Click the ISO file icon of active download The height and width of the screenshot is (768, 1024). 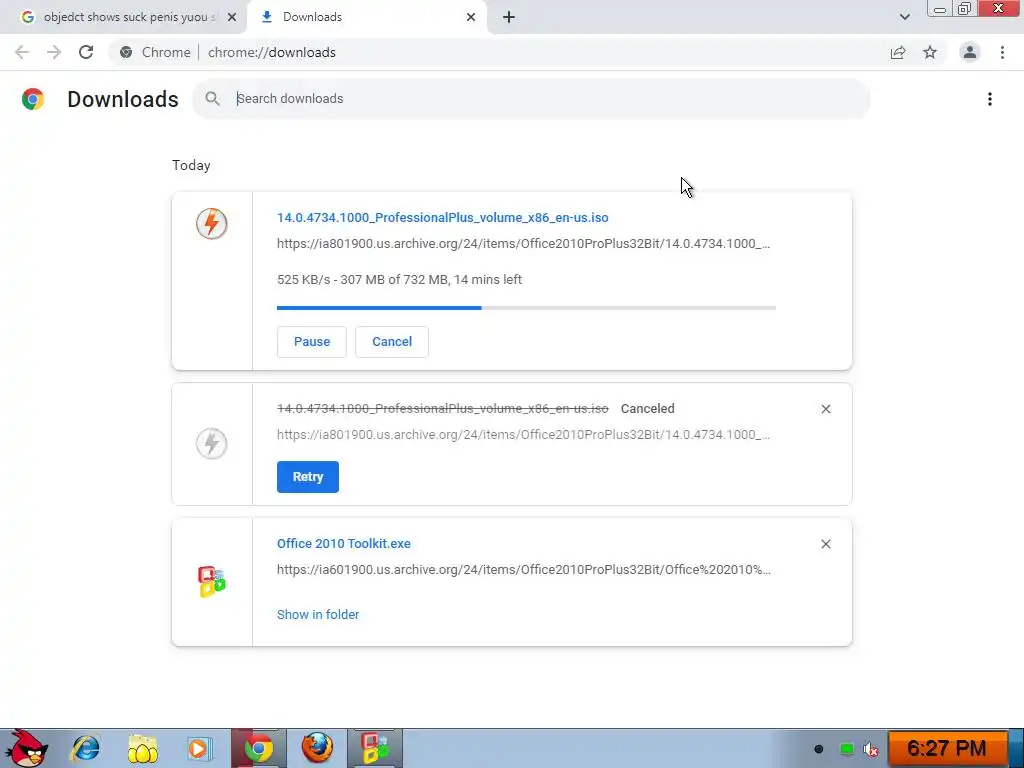tap(212, 223)
